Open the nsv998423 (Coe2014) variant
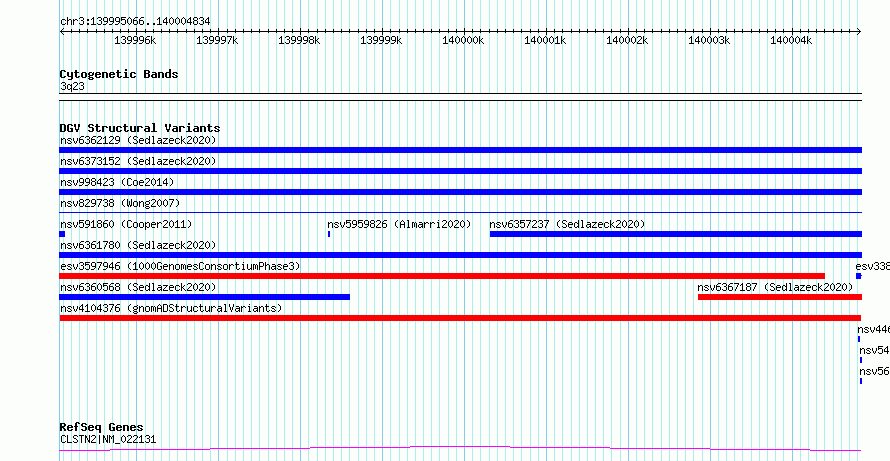This screenshot has height=461, width=890. 117,182
